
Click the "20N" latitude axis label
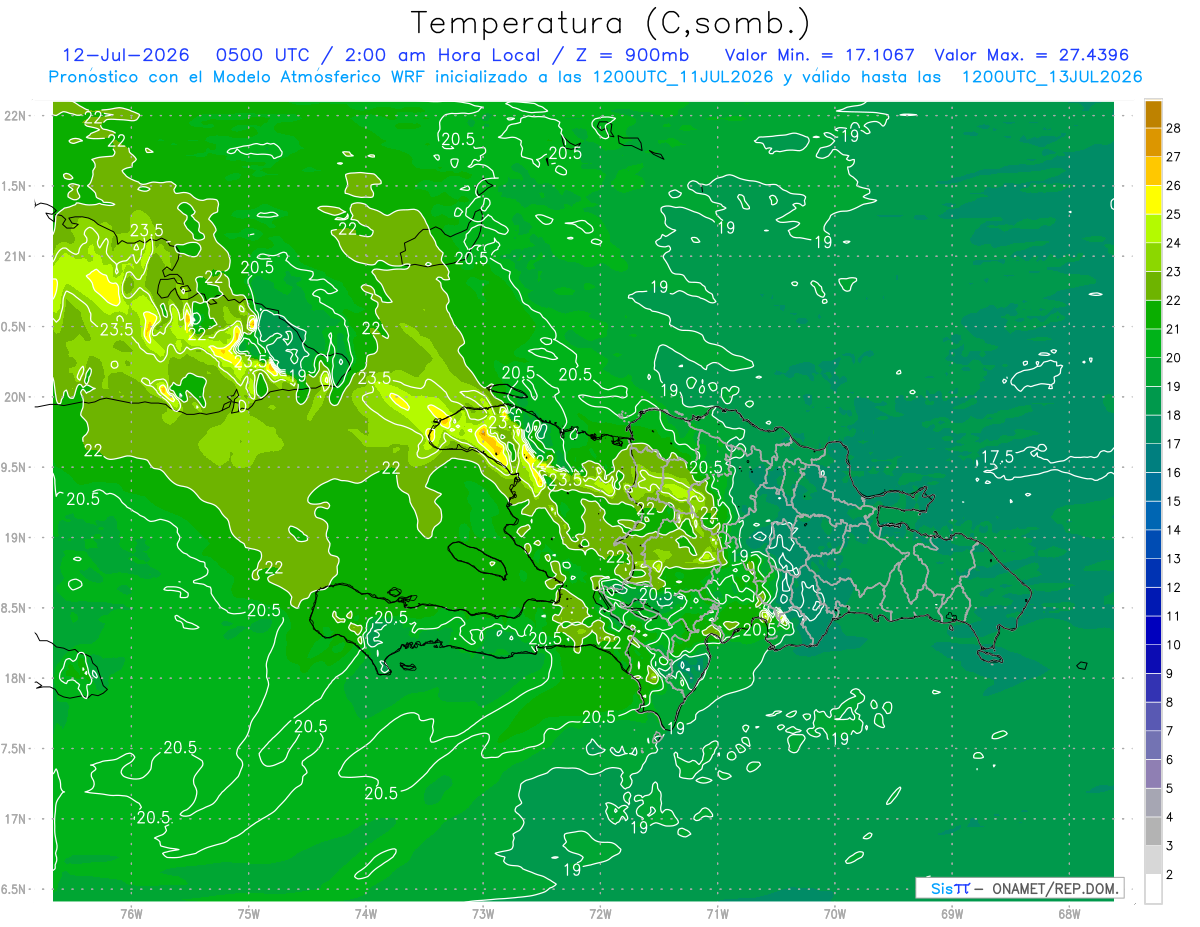coord(17,397)
